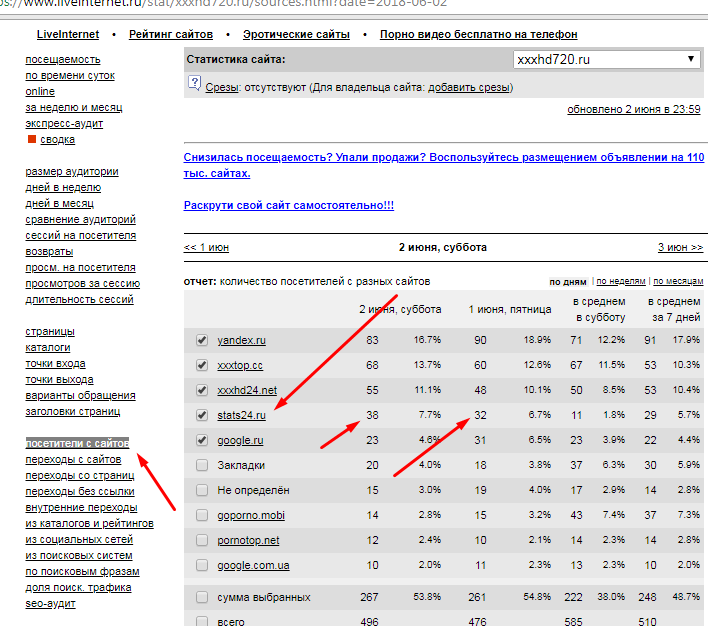Check the Закладки row checkbox
The width and height of the screenshot is (708, 626).
202,465
